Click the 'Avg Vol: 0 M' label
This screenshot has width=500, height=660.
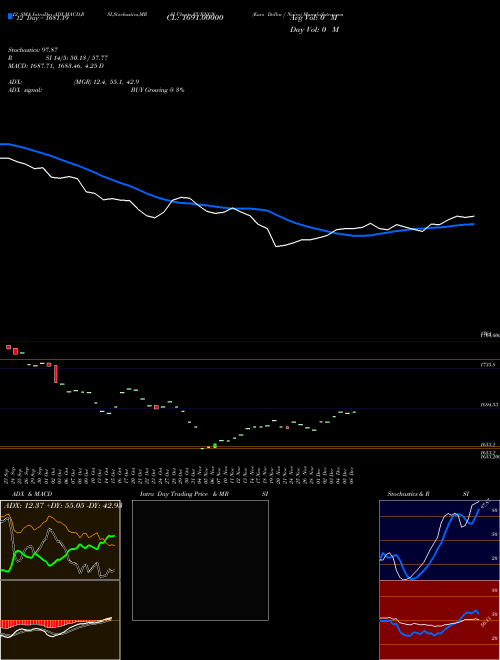[314, 19]
